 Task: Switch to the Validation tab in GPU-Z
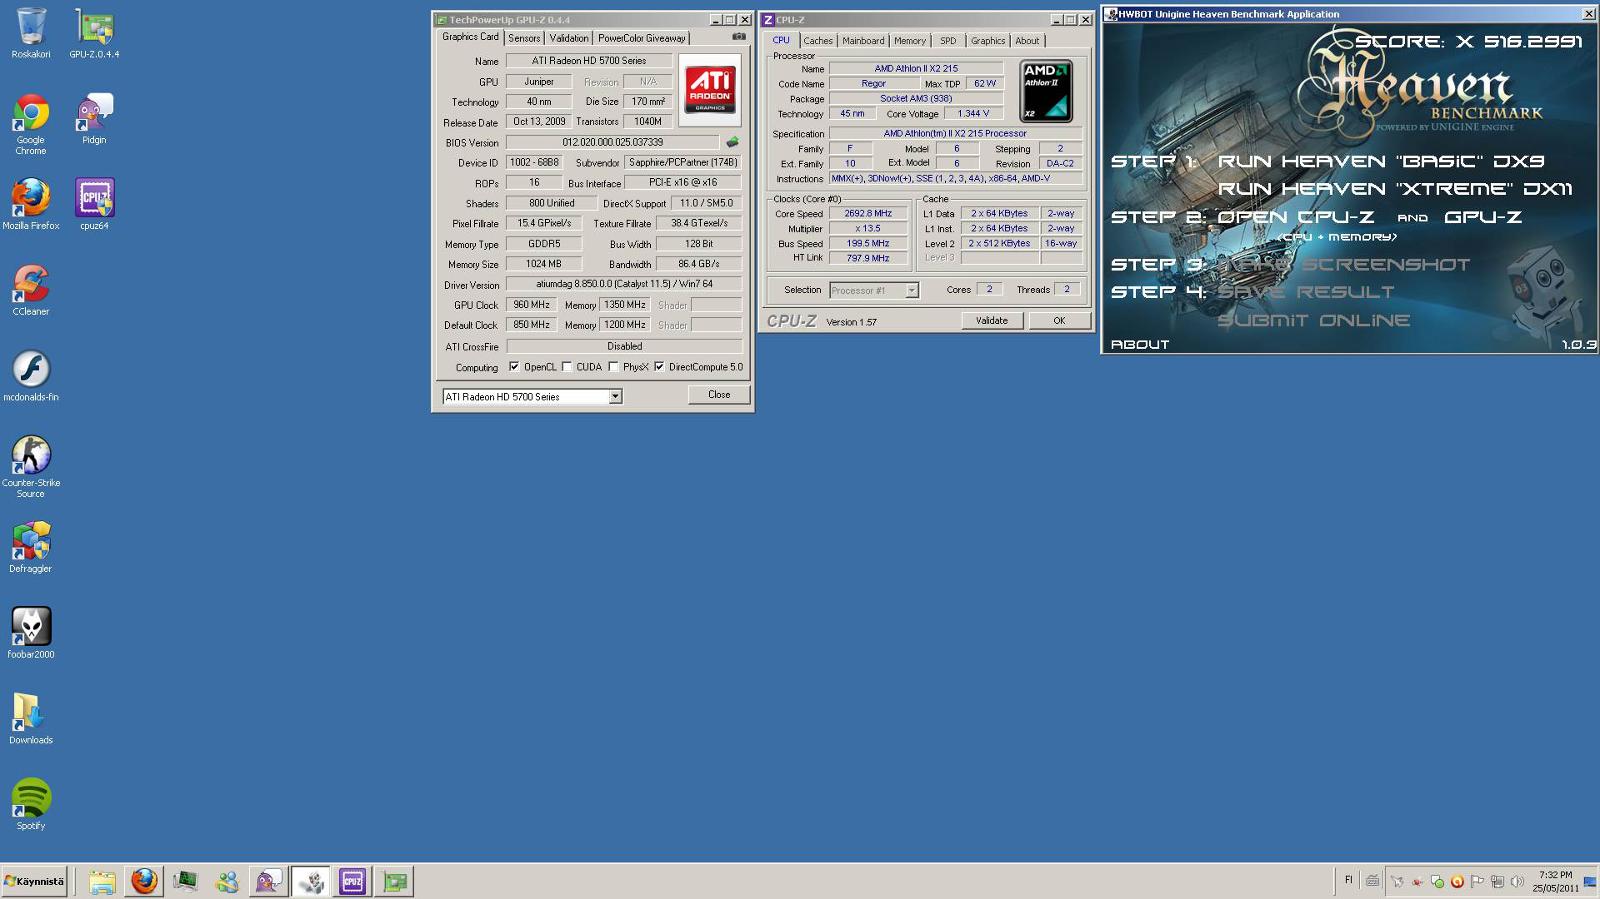(569, 38)
